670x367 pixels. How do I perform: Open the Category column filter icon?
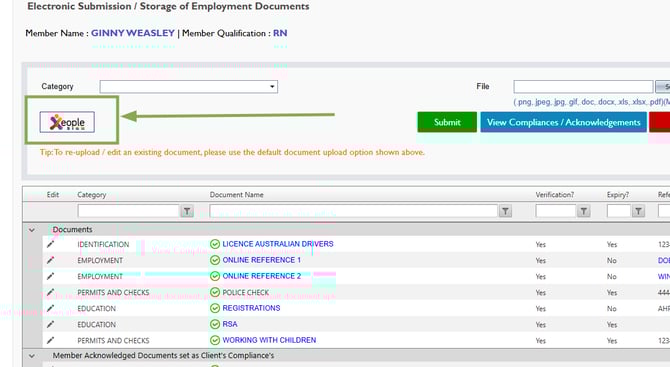[187, 211]
